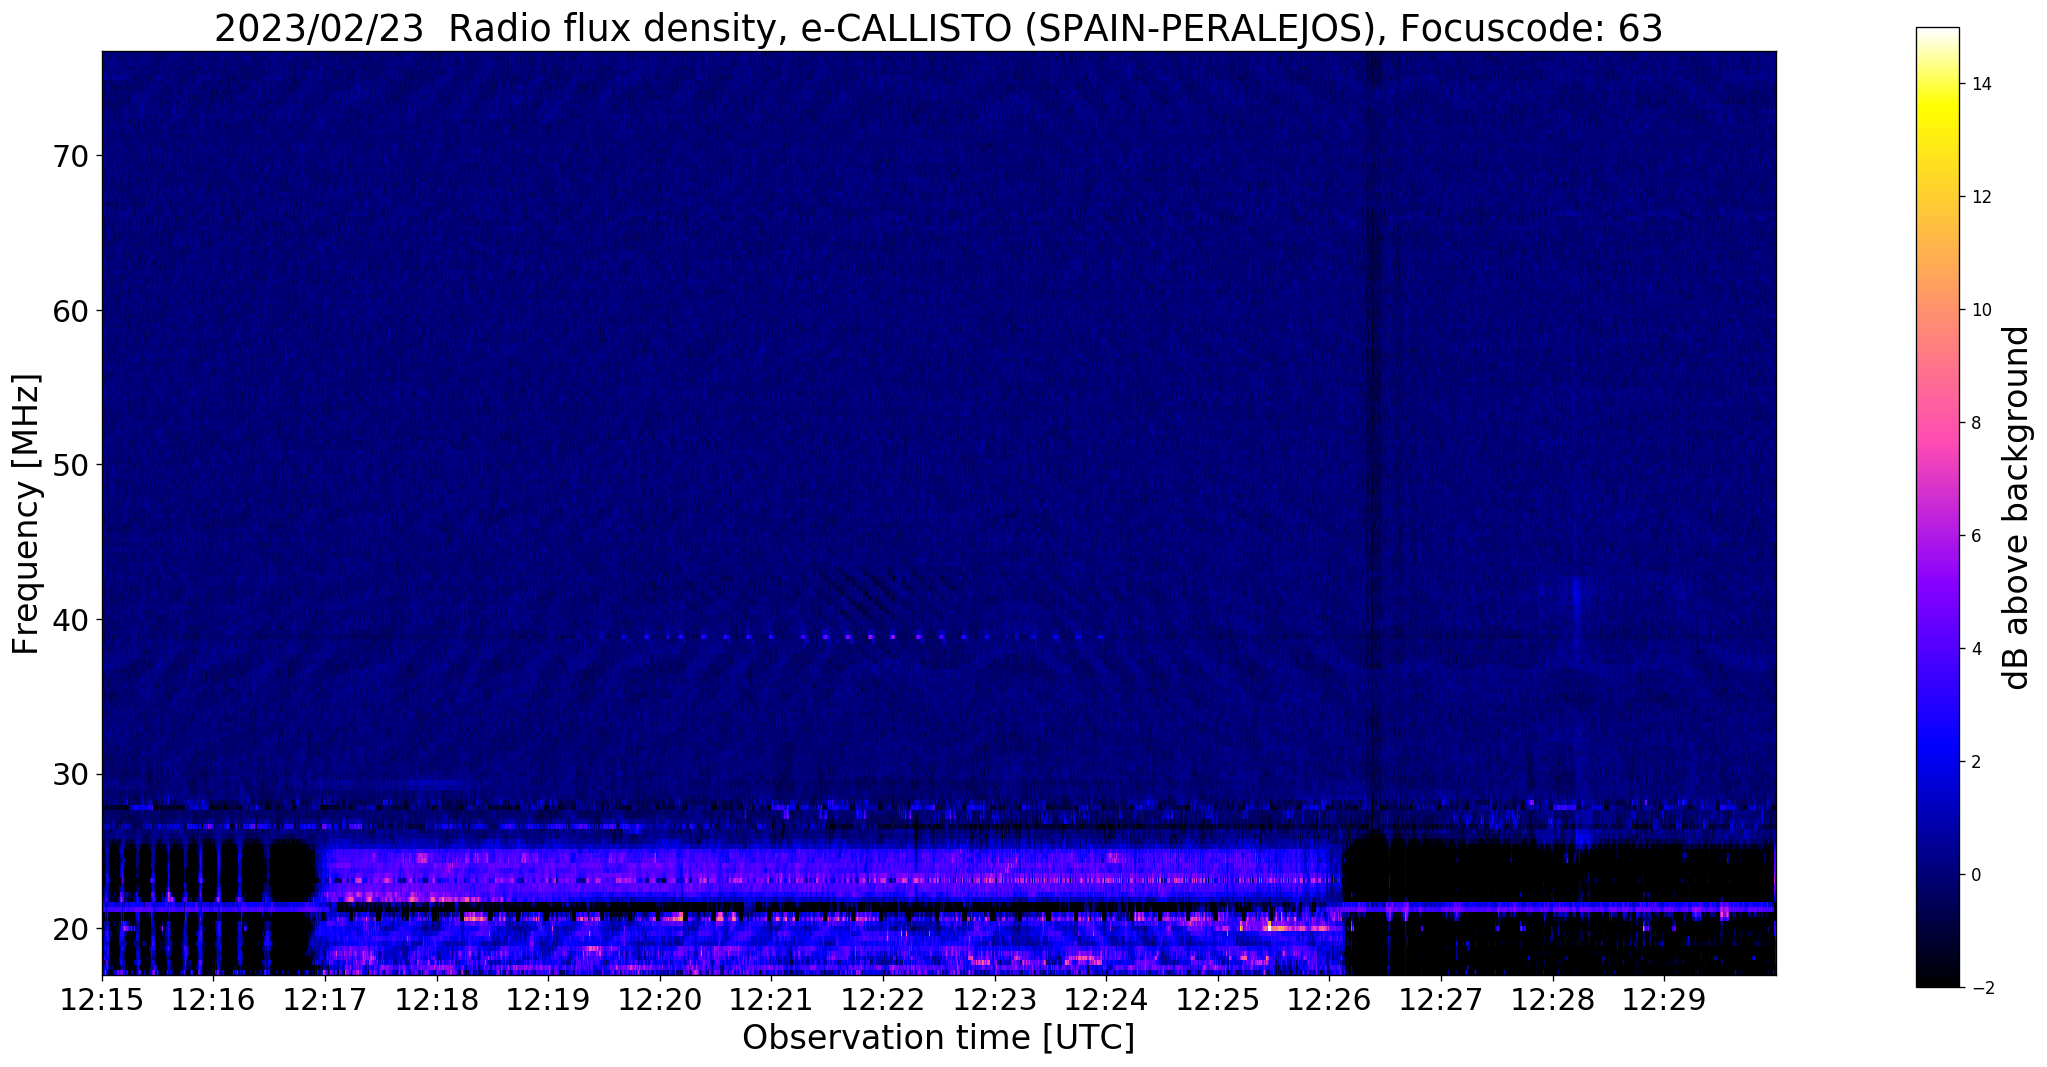This screenshot has height=1067, width=2047.
Task: Click the bright yellow burst near 12:25:30
Action: 1290,927
